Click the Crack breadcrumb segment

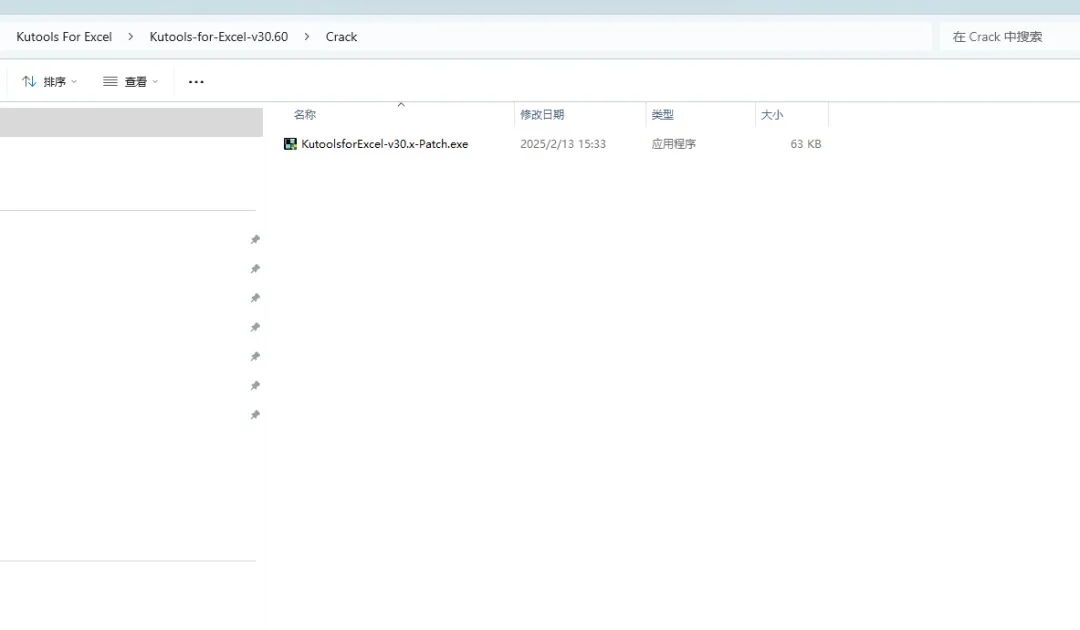tap(342, 36)
